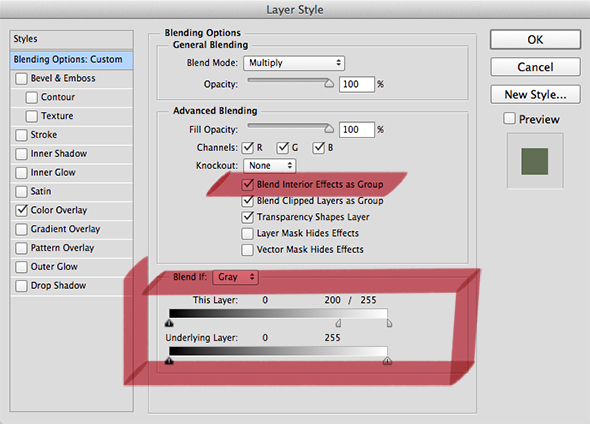This screenshot has width=590, height=424.
Task: Click the New Style... button
Action: [535, 94]
